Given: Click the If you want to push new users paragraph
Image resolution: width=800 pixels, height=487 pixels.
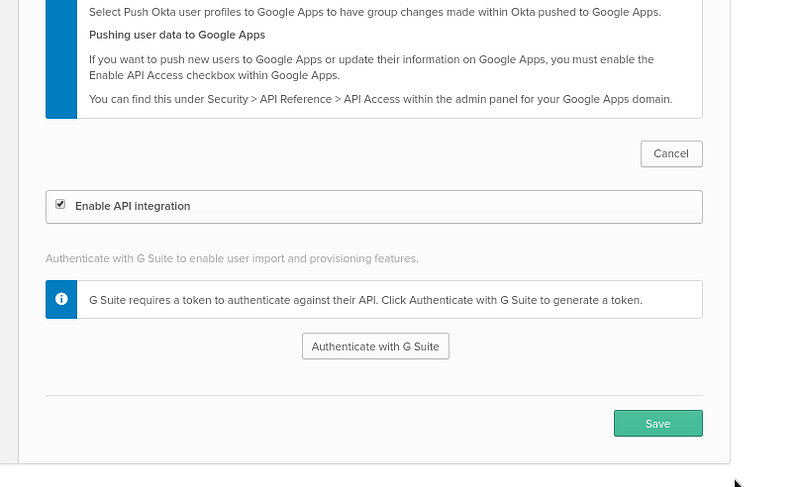Looking at the screenshot, I should [371, 67].
